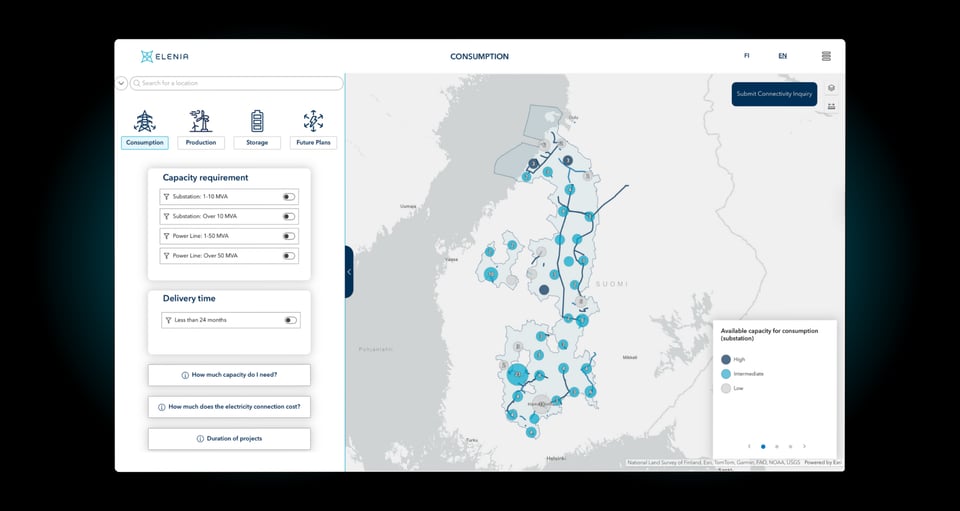Switch language to FI
The image size is (960, 511).
coord(746,56)
